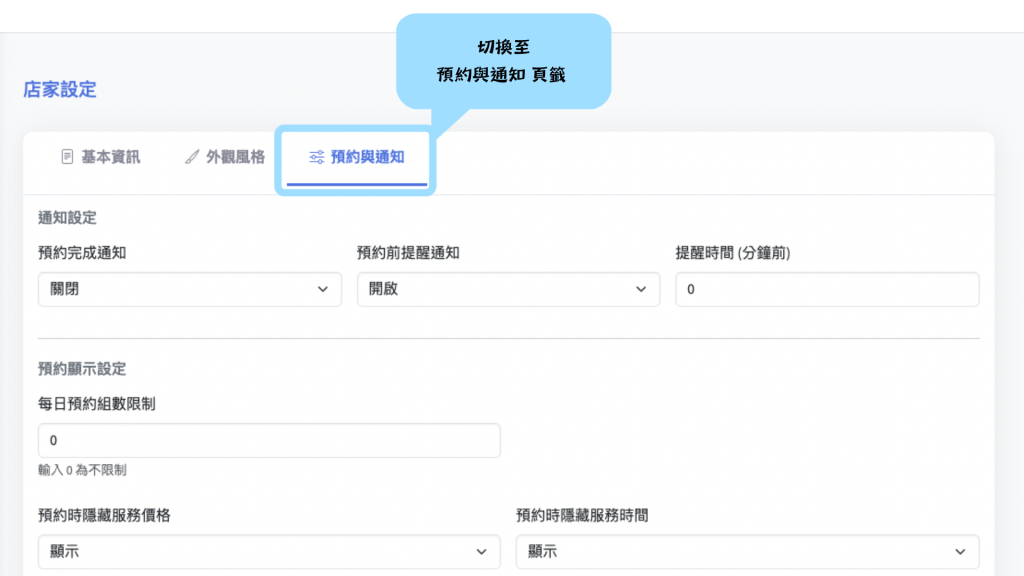Click the chevron arrow in 預約時隱藏服務價格 select
This screenshot has width=1024, height=576.
pyautogui.click(x=481, y=552)
